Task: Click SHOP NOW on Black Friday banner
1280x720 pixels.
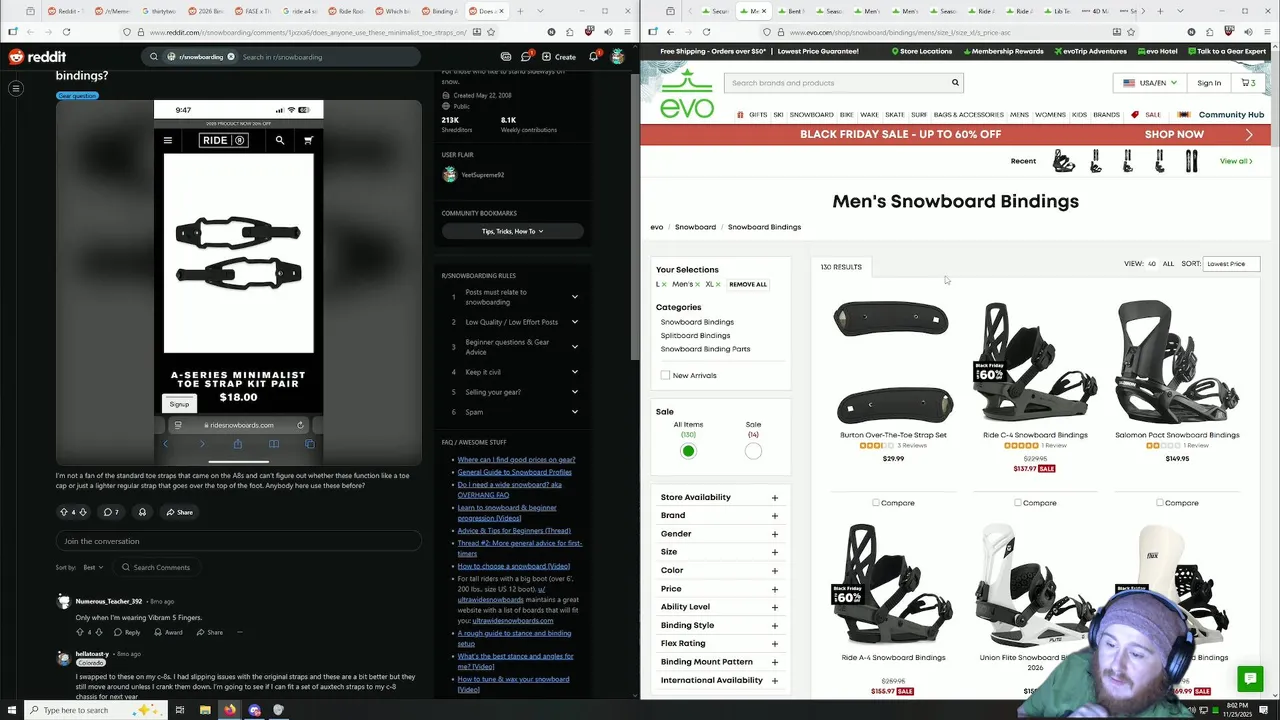Action: click(1174, 134)
